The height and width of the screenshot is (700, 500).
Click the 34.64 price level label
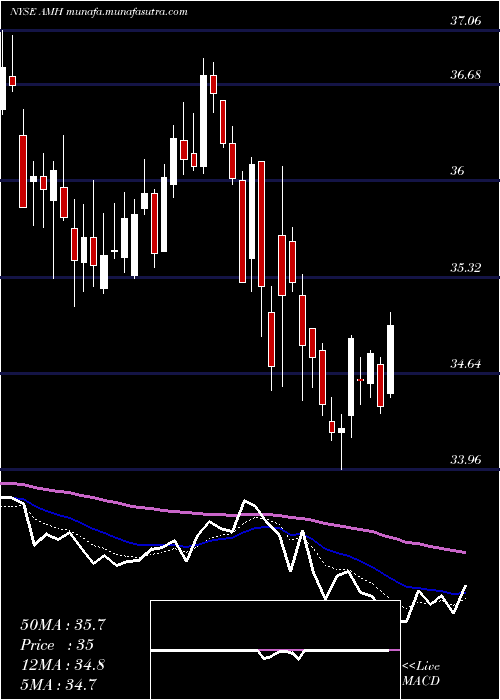[466, 364]
